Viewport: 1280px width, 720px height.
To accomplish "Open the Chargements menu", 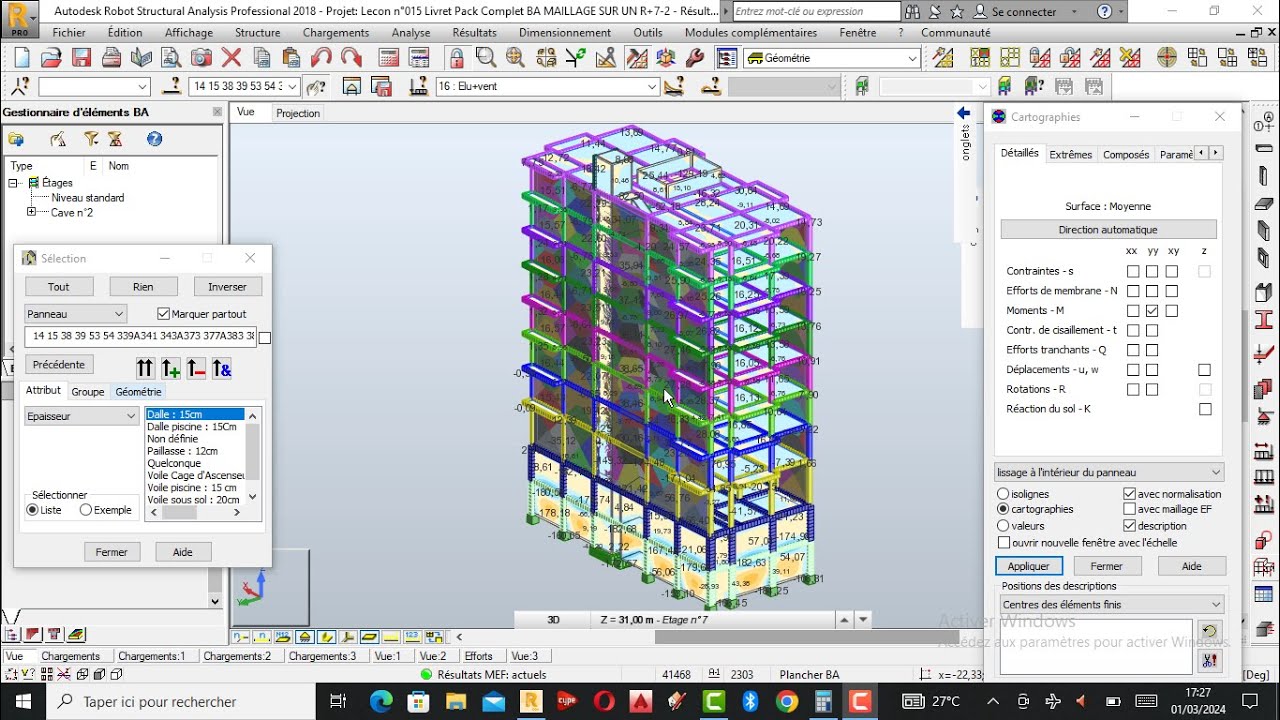I will tap(336, 32).
